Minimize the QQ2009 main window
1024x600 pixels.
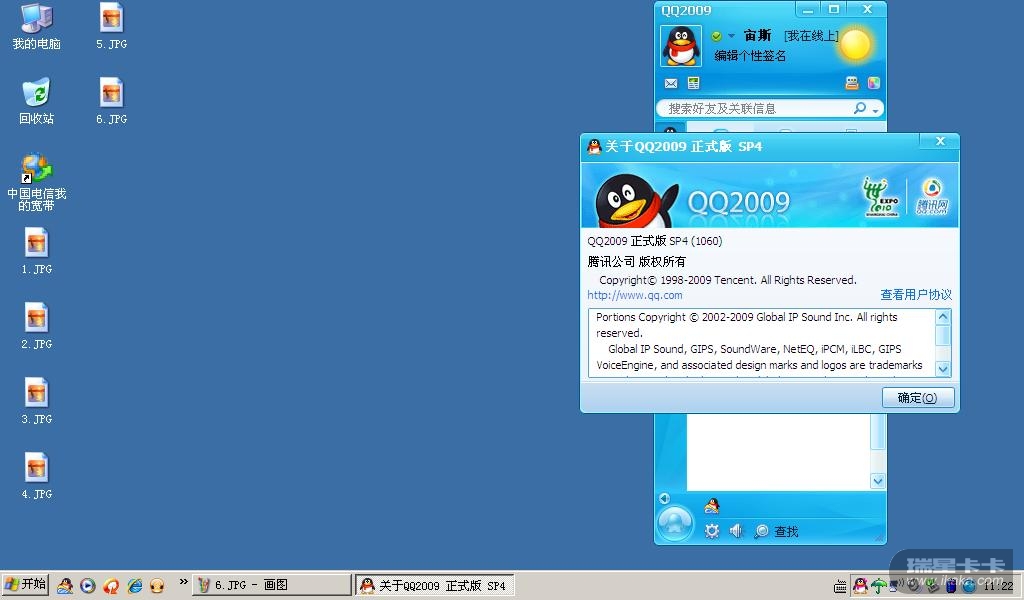(808, 9)
